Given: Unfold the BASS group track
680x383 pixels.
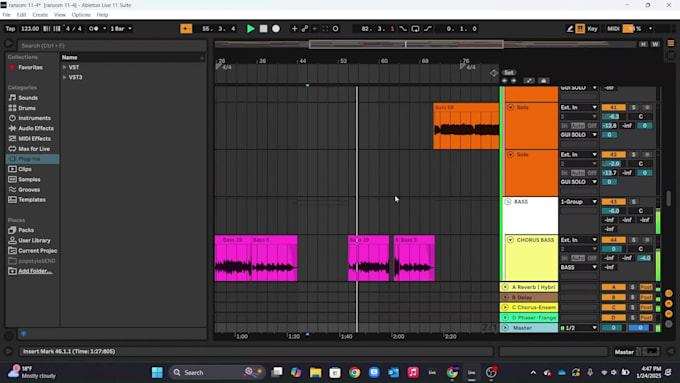Looking at the screenshot, I should (x=508, y=202).
